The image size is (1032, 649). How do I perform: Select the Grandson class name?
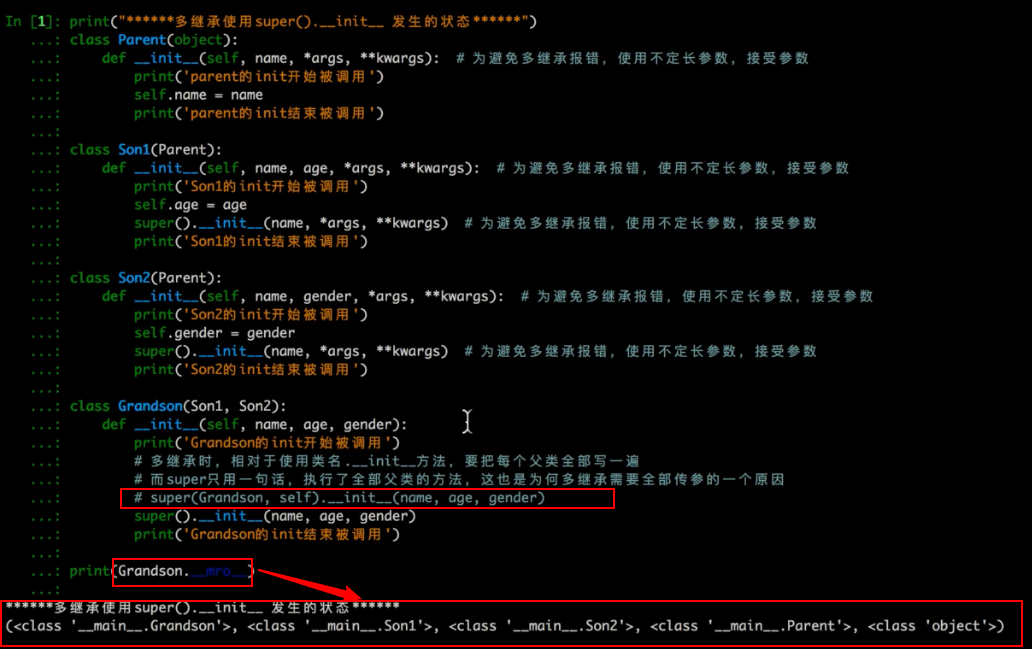point(150,406)
